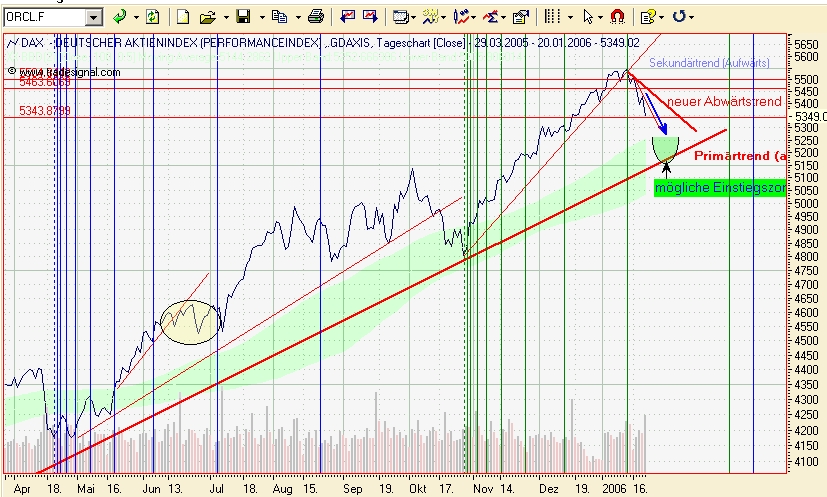Click the 'Nov' date axis label
Viewport: 827px width, 497px height.
pyautogui.click(x=483, y=489)
